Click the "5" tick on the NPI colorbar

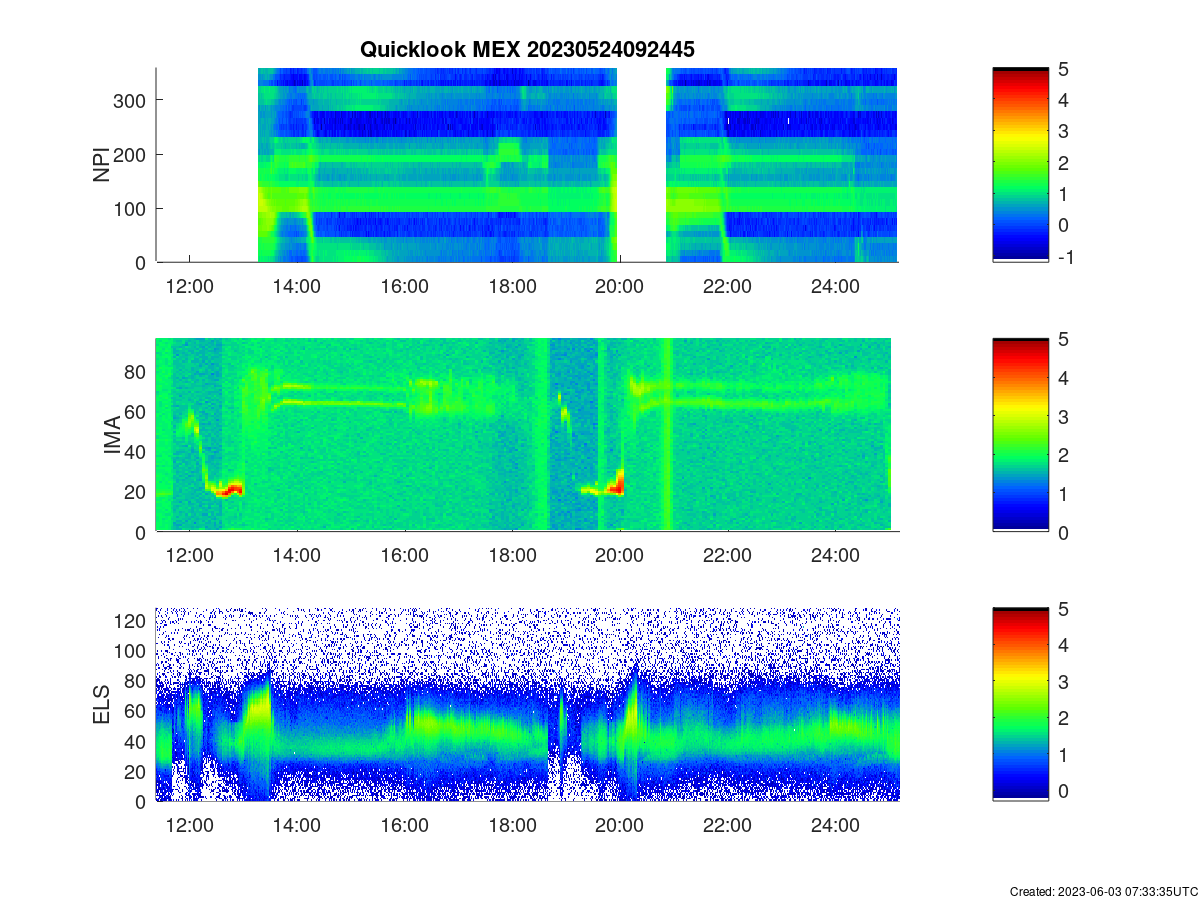pyautogui.click(x=1064, y=68)
